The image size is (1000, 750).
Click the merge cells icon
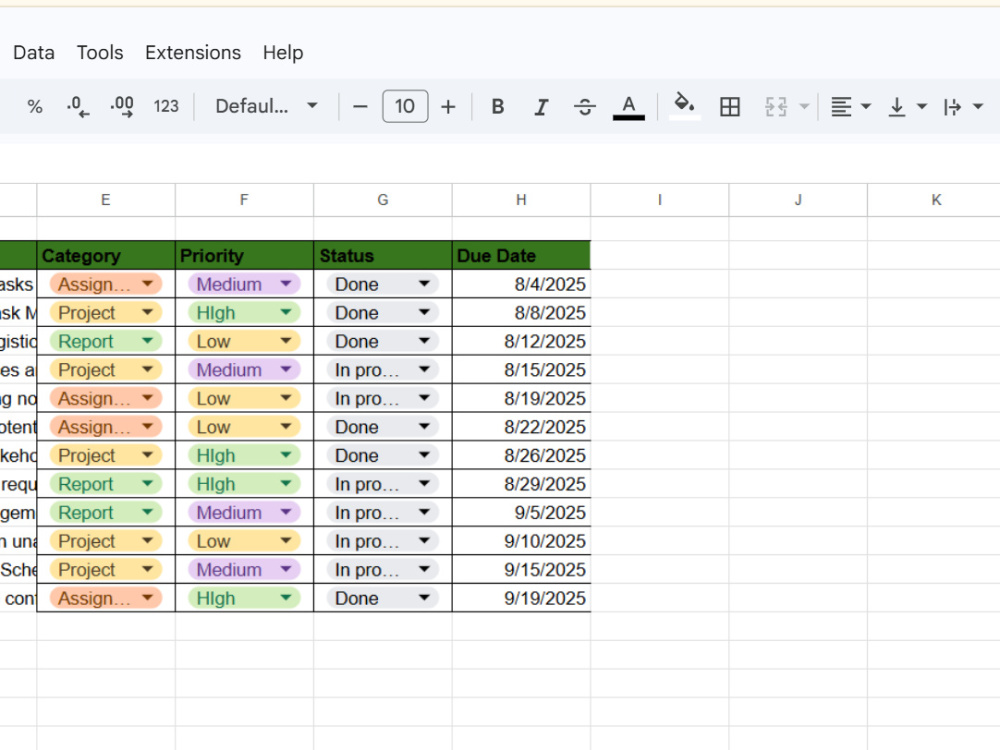[x=776, y=107]
